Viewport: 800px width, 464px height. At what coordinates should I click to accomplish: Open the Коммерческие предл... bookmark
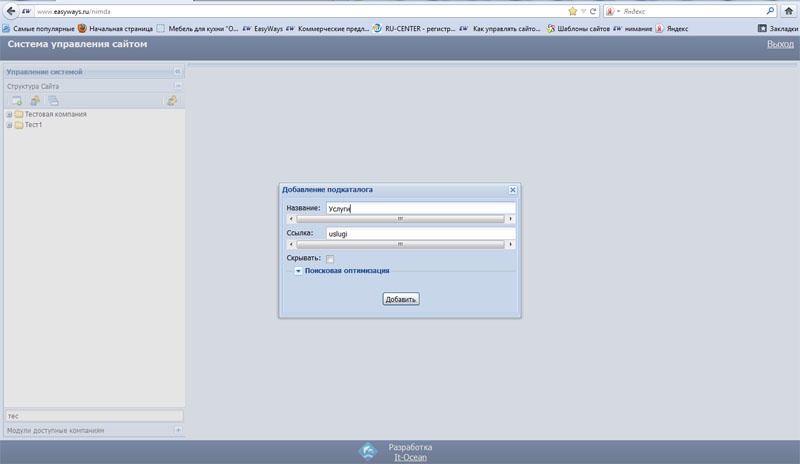[328, 29]
